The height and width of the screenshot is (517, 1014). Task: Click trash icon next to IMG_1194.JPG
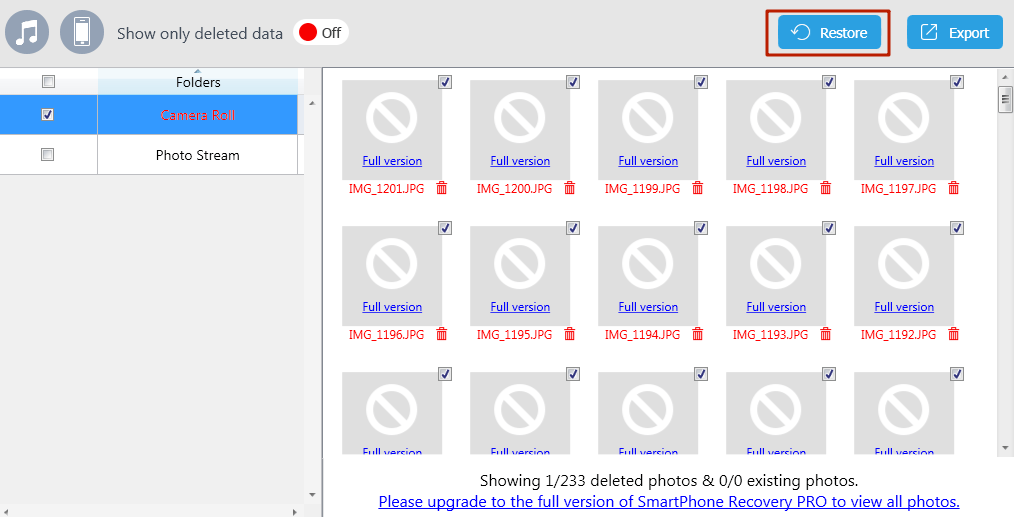[698, 334]
